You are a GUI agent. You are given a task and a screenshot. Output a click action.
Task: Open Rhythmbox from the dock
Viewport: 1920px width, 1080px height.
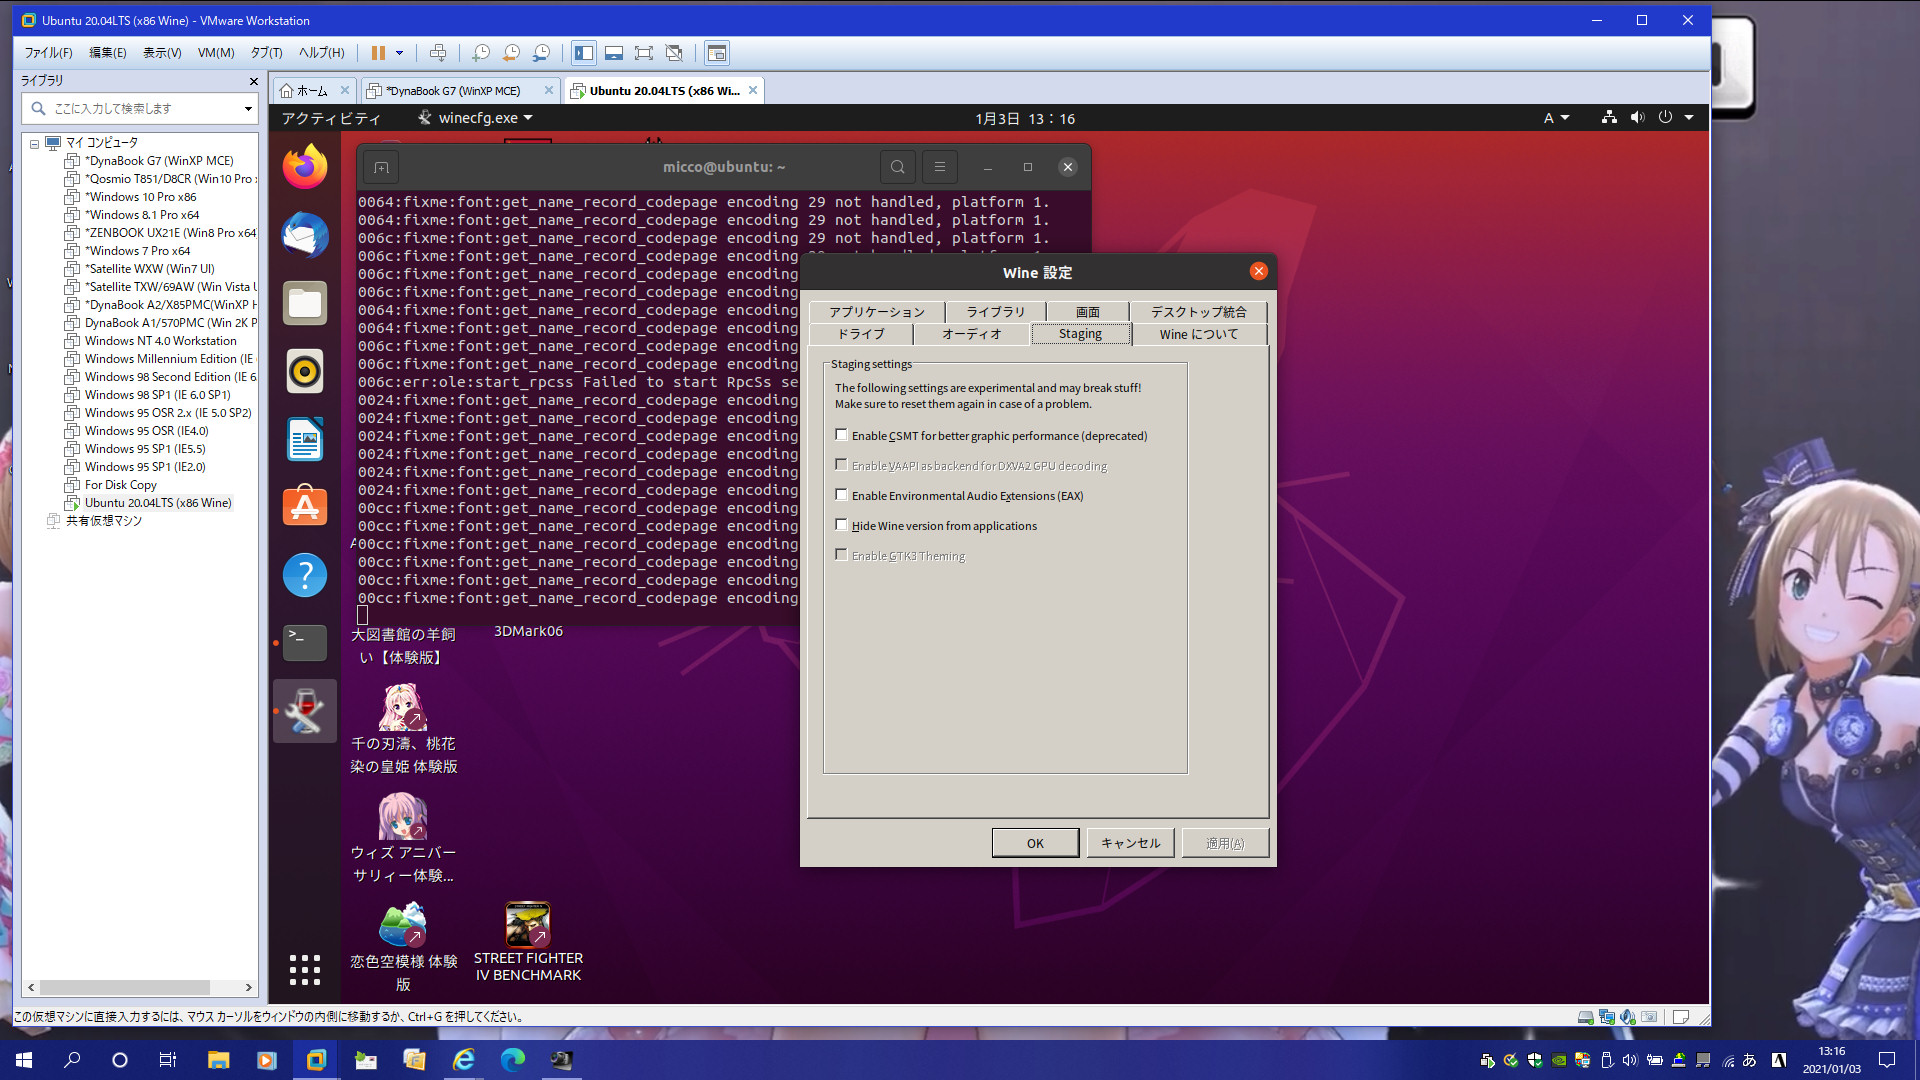pos(305,371)
